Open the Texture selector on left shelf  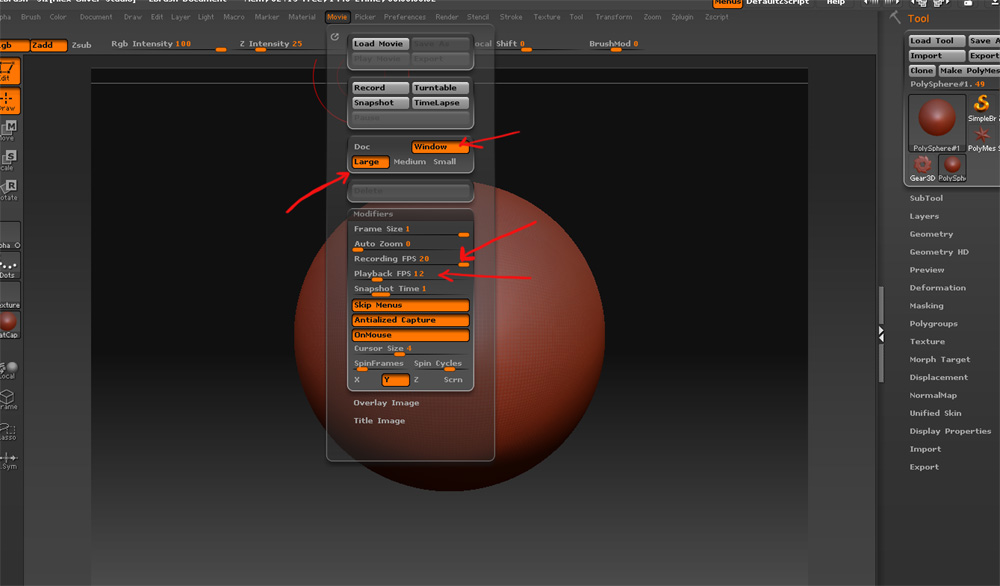(x=9, y=295)
